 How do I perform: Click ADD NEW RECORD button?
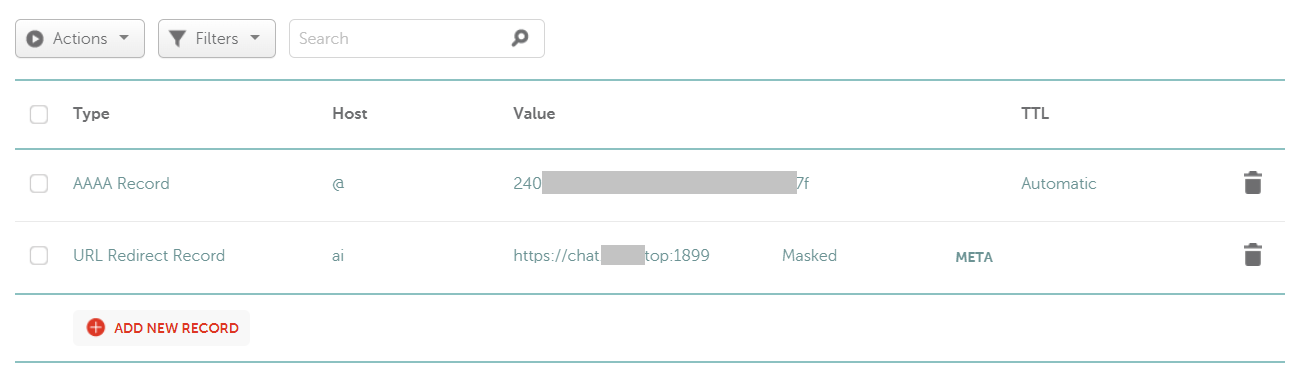click(162, 327)
